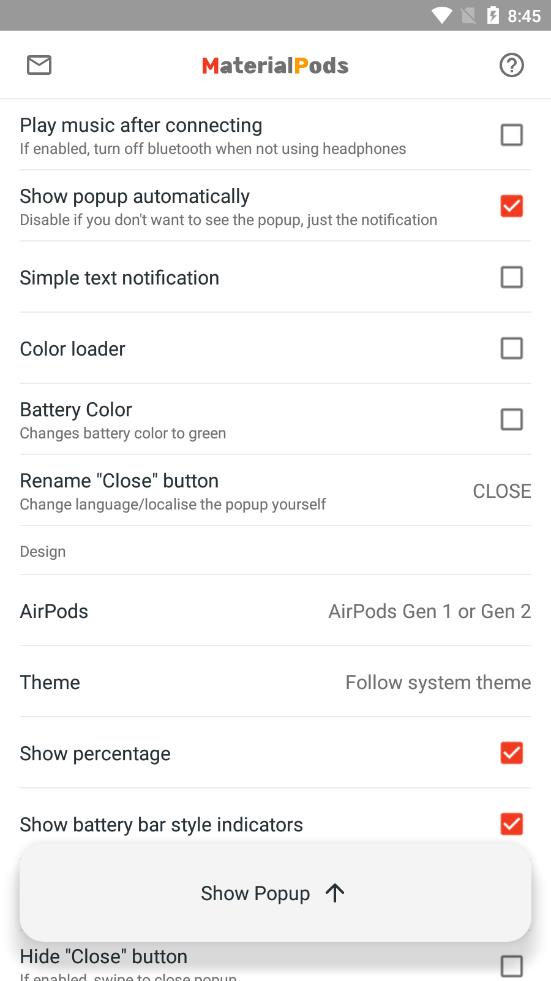Toggle the Color loader checkbox
Screen dimensions: 551x981
click(512, 348)
